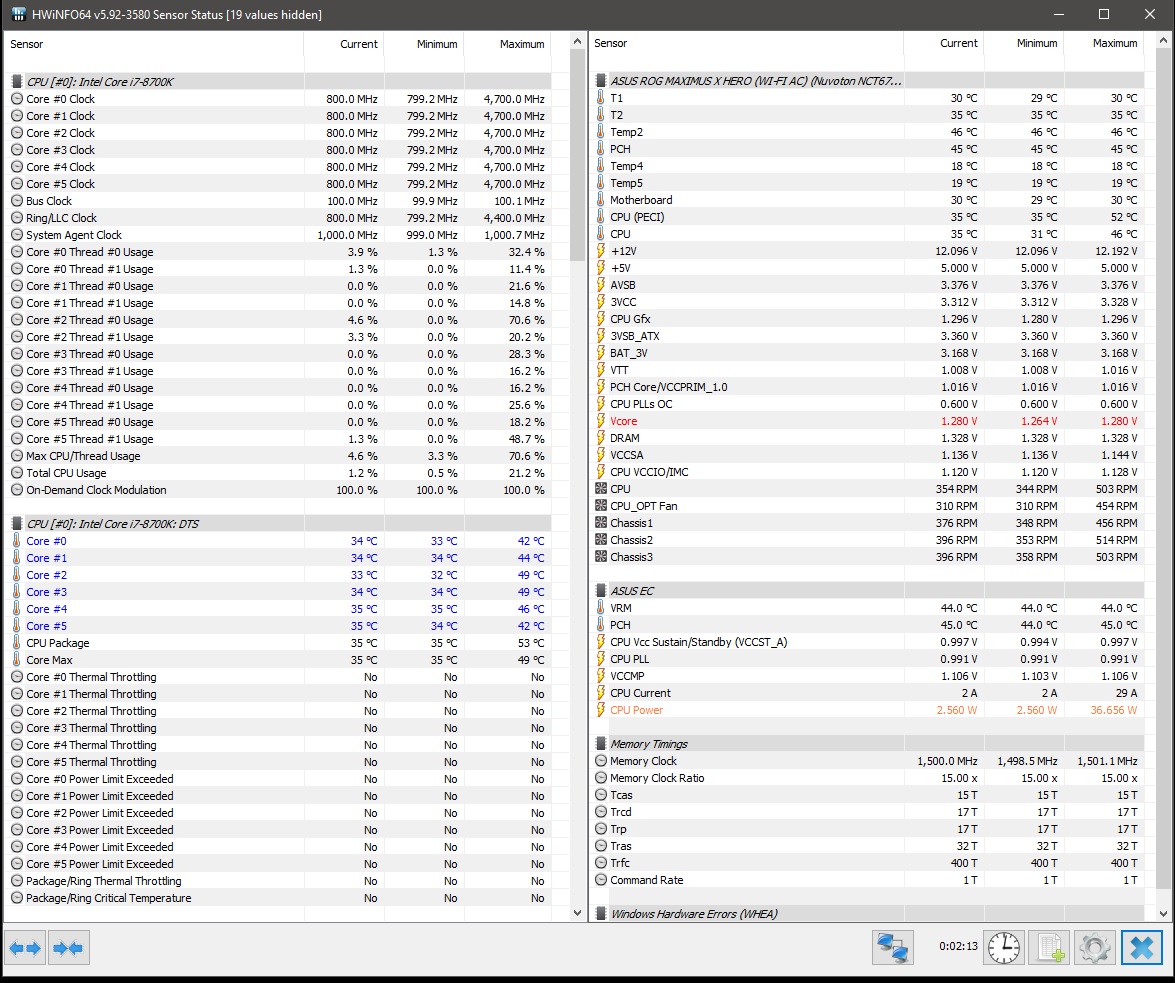The width and height of the screenshot is (1175, 983).
Task: Click right panel Sensor column header
Action: coord(746,43)
